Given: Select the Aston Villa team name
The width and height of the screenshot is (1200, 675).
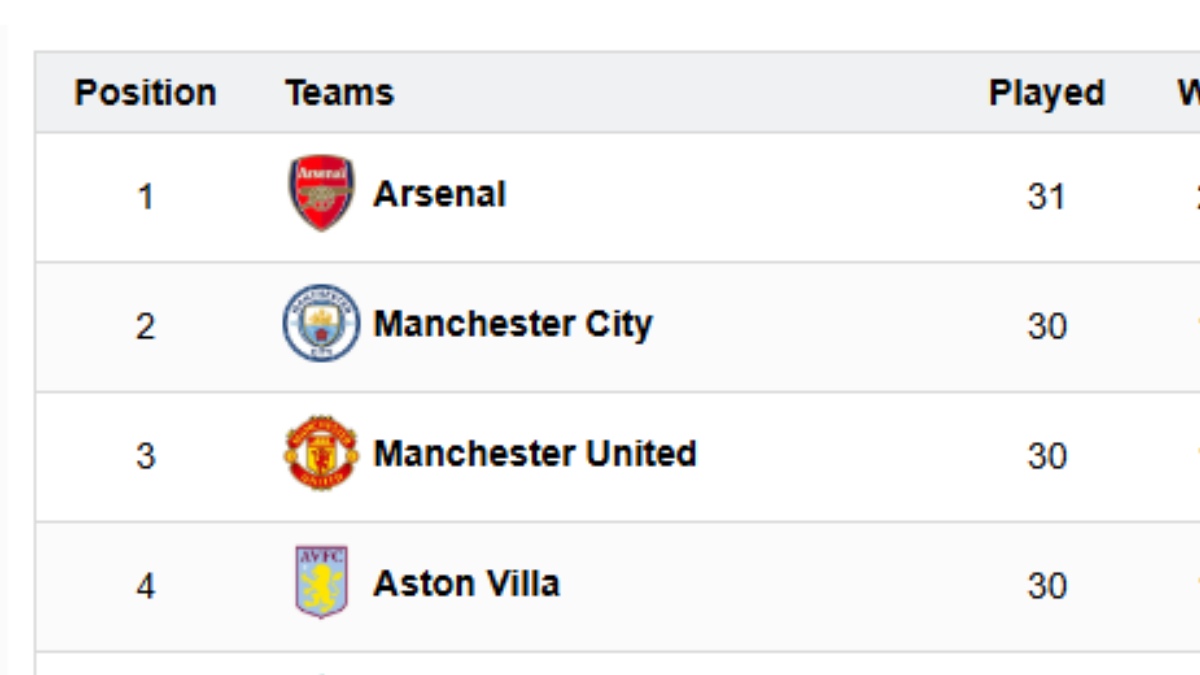Looking at the screenshot, I should (465, 583).
